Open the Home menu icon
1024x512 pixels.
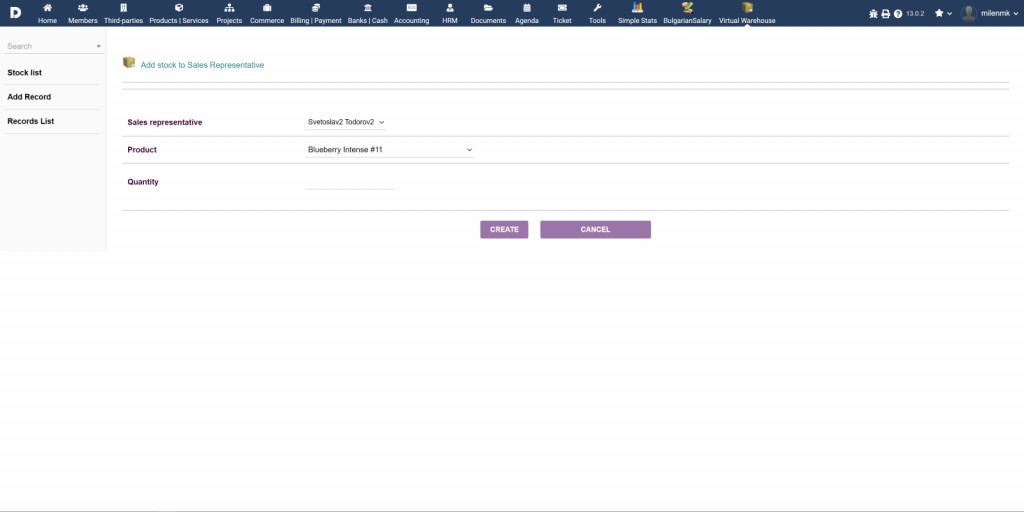pos(47,8)
